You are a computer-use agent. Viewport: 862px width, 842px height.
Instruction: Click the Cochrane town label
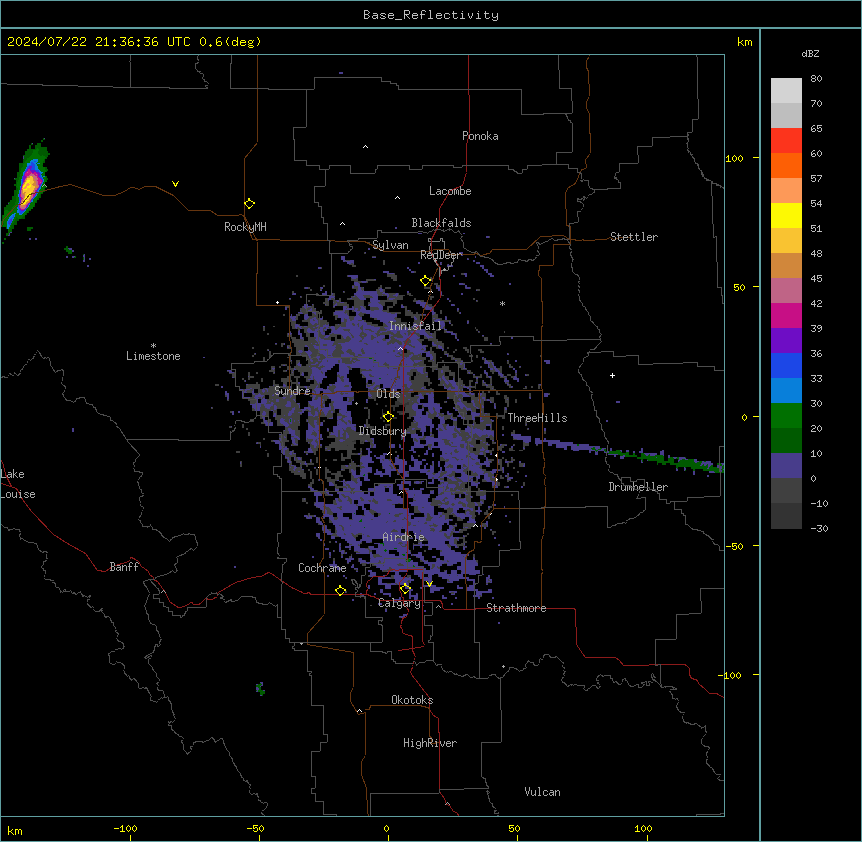tap(322, 568)
